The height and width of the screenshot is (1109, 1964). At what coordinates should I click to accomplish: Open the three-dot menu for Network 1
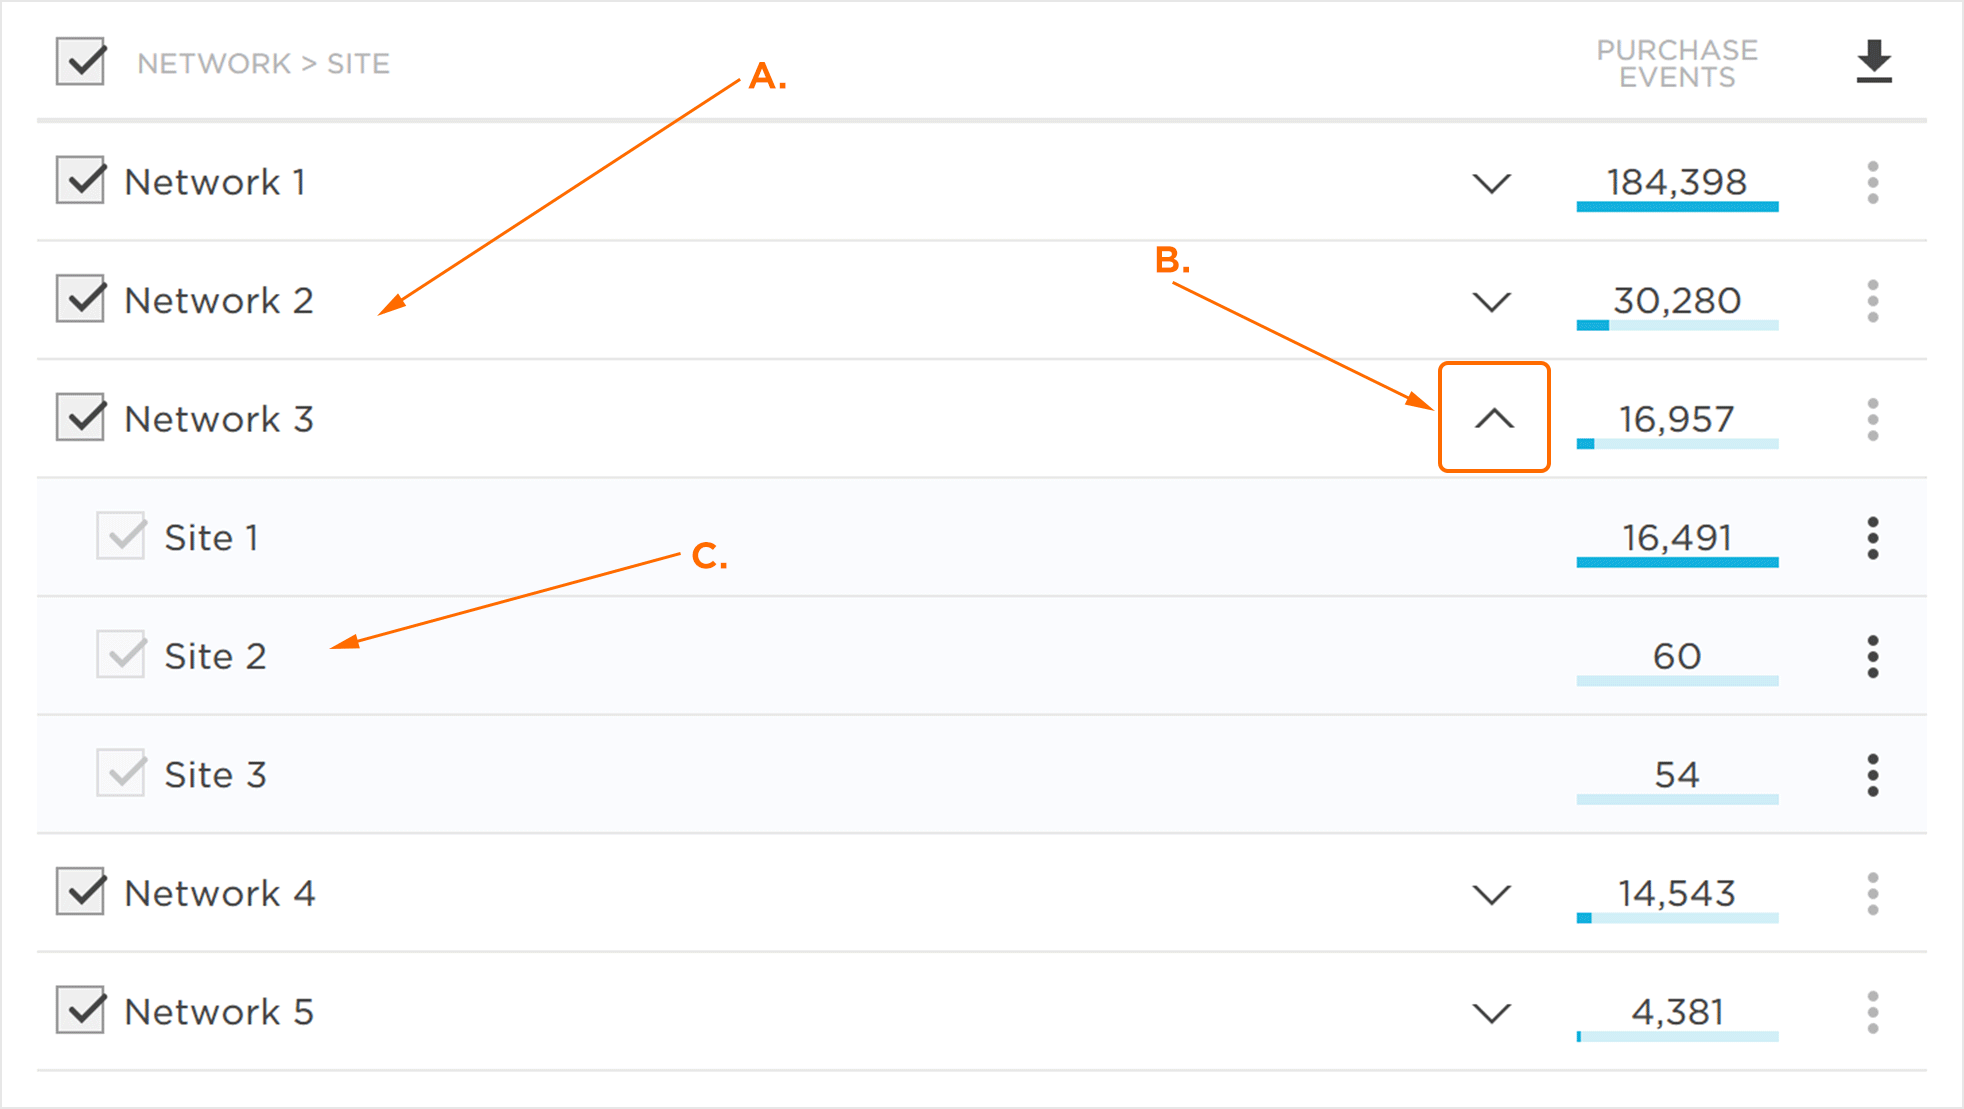point(1873,183)
